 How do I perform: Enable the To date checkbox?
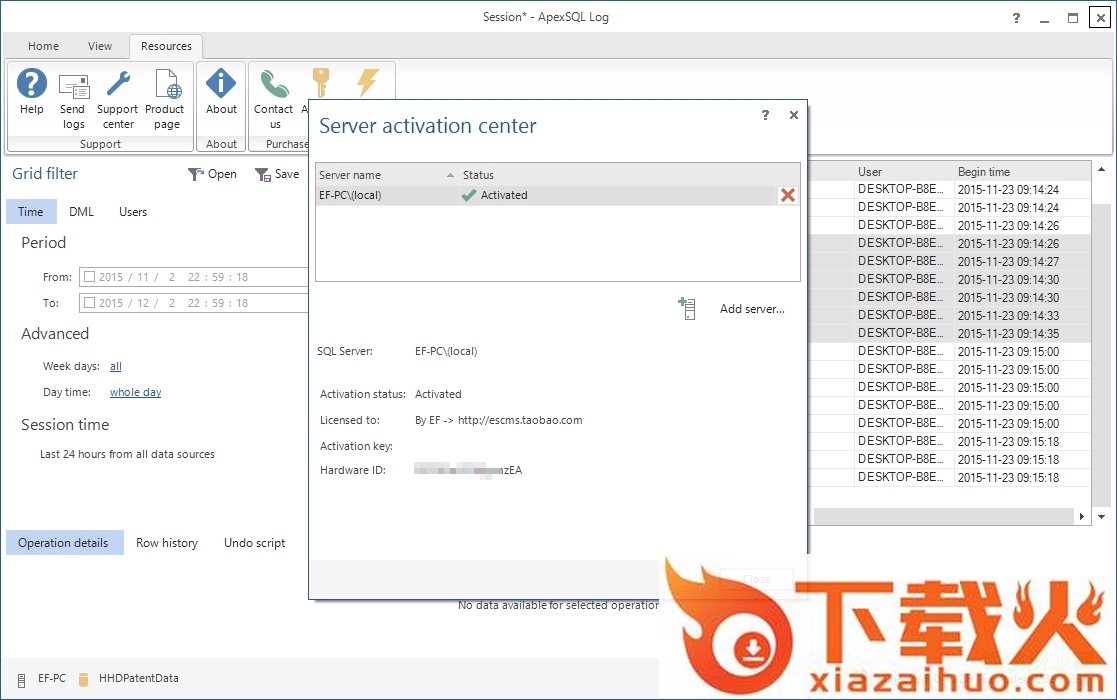(x=90, y=303)
